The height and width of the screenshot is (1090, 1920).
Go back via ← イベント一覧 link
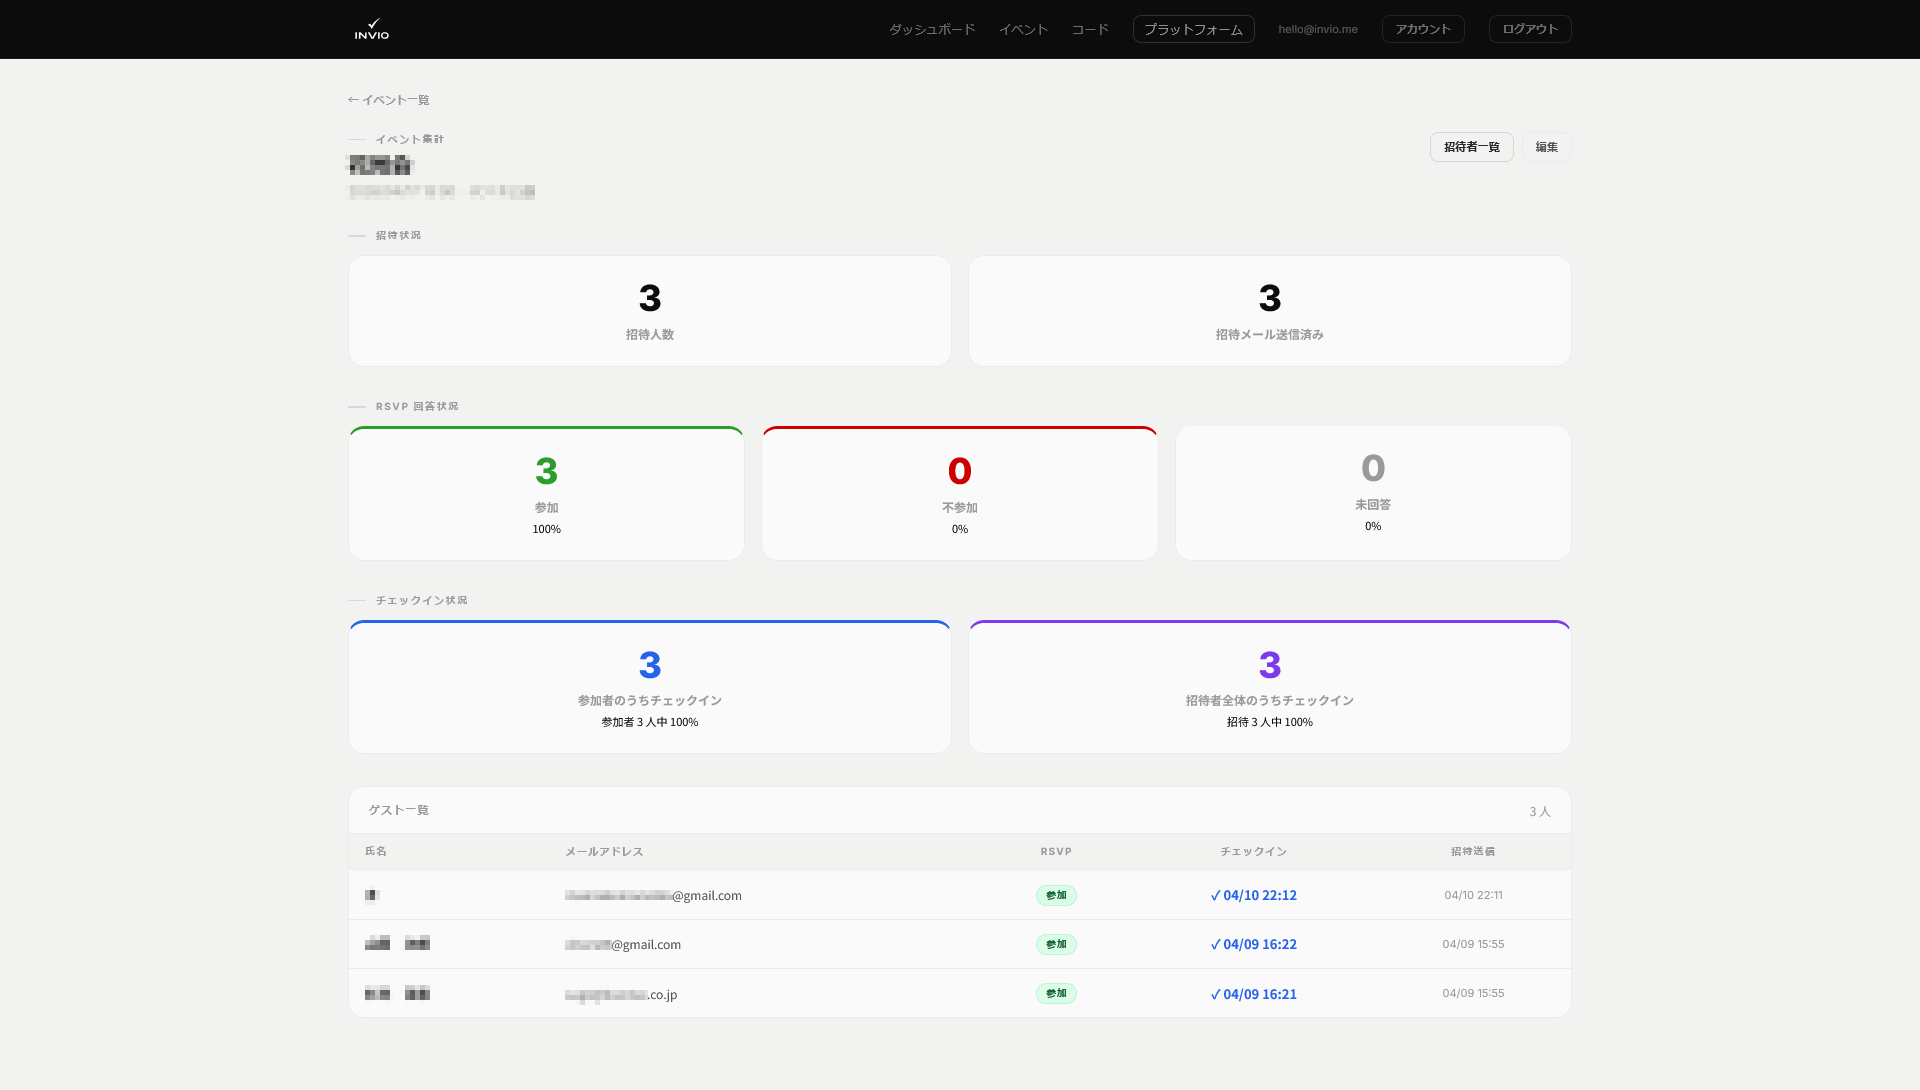click(389, 100)
